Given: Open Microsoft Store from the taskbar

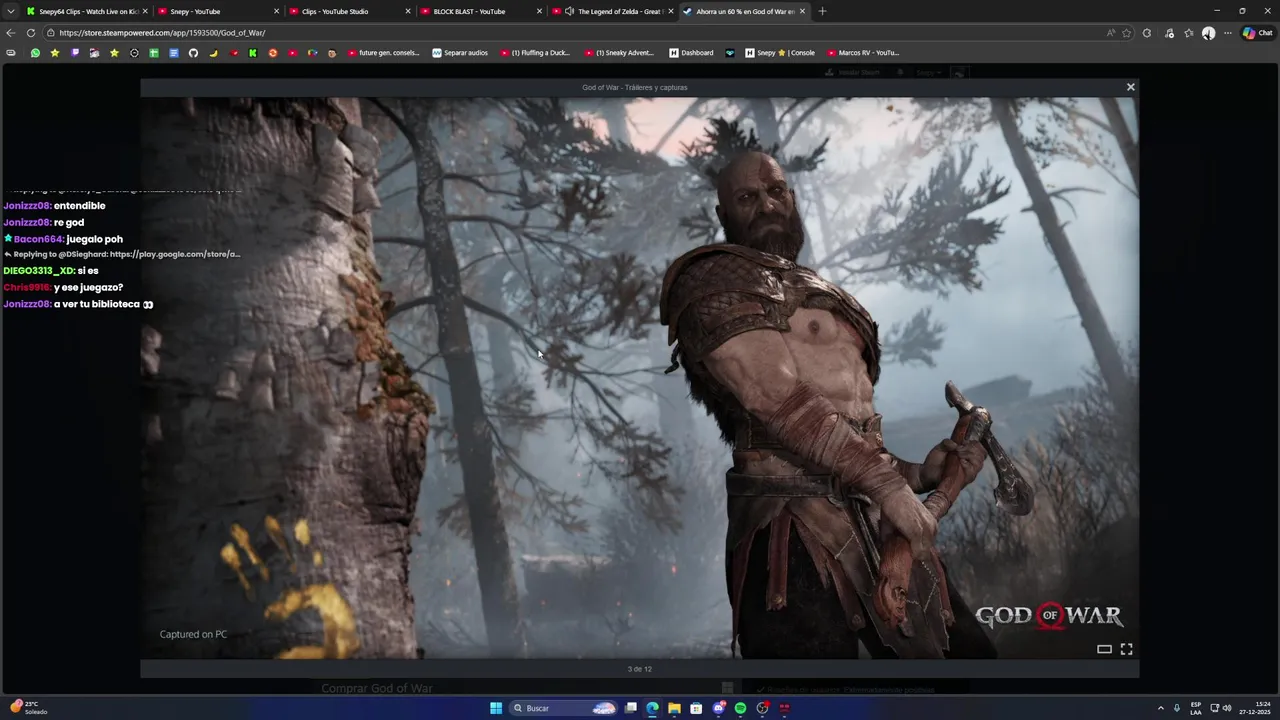Looking at the screenshot, I should click(x=696, y=708).
